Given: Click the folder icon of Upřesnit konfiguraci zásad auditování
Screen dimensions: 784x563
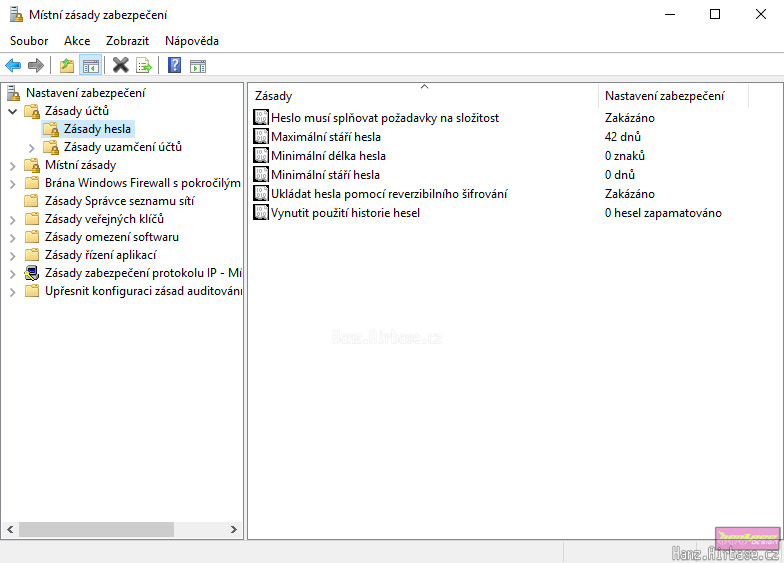Looking at the screenshot, I should coord(32,290).
